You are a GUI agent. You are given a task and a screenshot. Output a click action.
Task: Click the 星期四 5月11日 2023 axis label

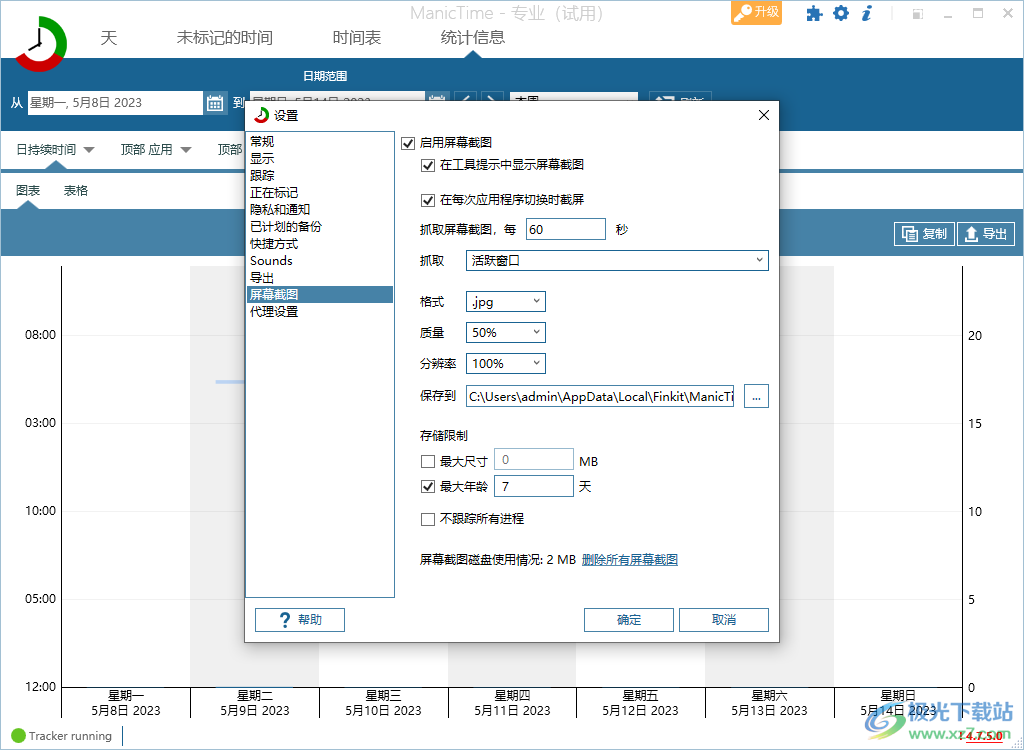[512, 703]
